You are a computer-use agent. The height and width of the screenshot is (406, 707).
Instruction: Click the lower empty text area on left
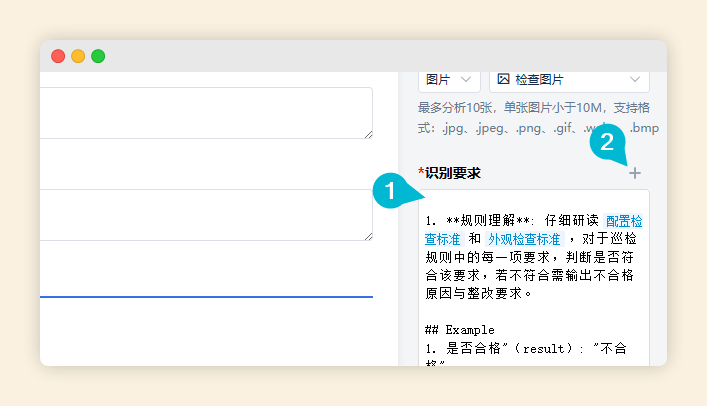(x=206, y=215)
